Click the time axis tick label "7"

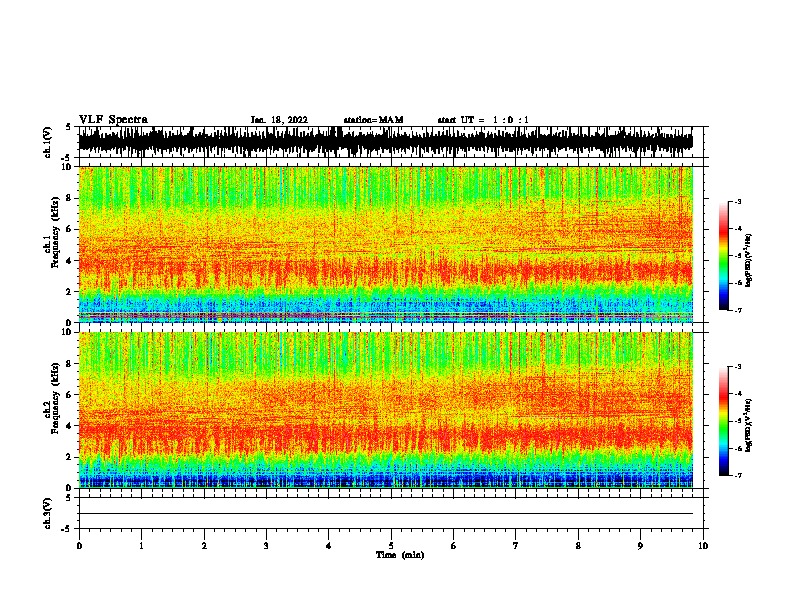pyautogui.click(x=516, y=546)
